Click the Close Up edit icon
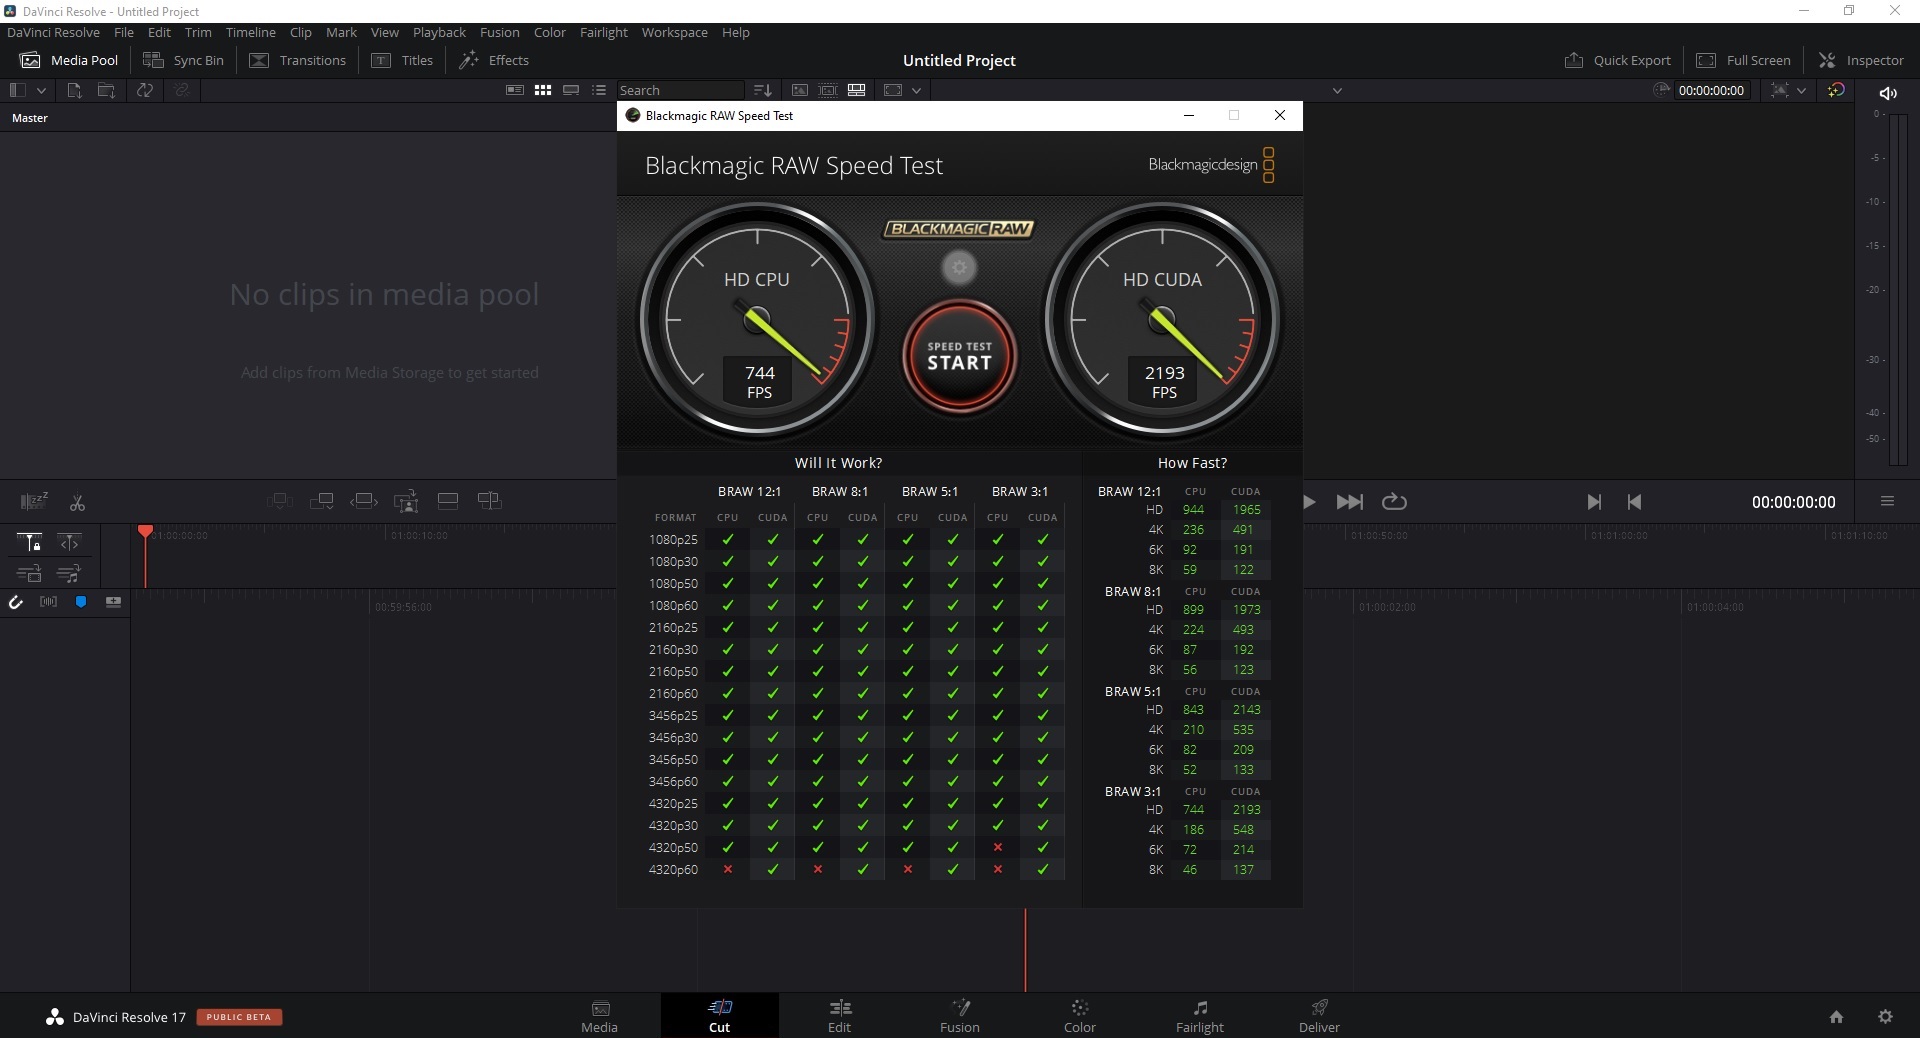This screenshot has height=1038, width=1920. [x=406, y=501]
